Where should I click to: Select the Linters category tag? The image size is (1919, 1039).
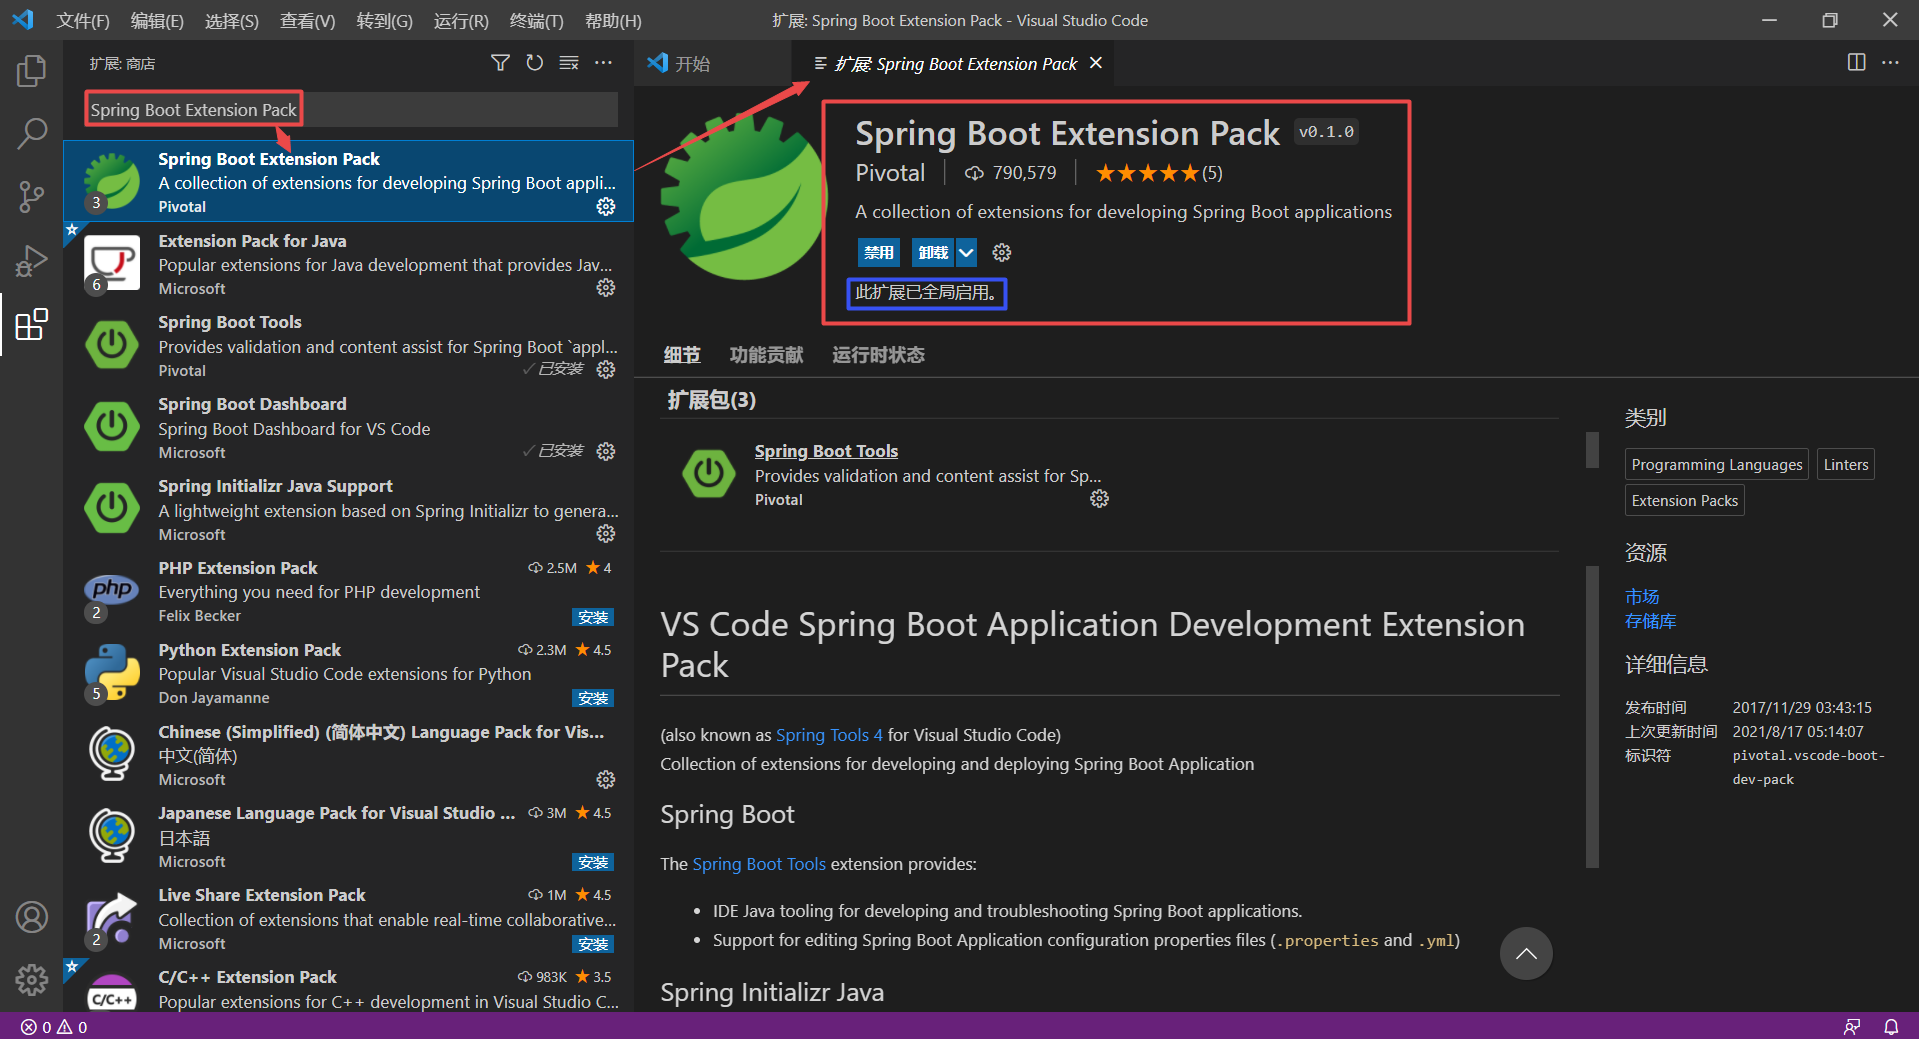pyautogui.click(x=1846, y=465)
